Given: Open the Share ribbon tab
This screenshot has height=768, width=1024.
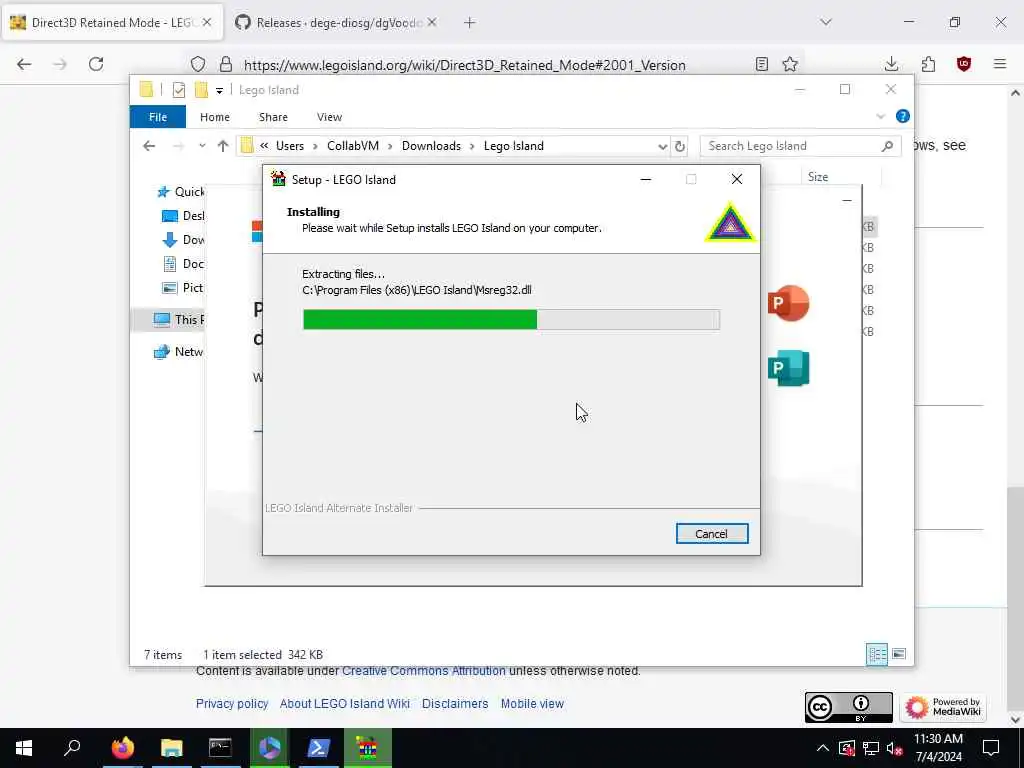Looking at the screenshot, I should tap(273, 117).
